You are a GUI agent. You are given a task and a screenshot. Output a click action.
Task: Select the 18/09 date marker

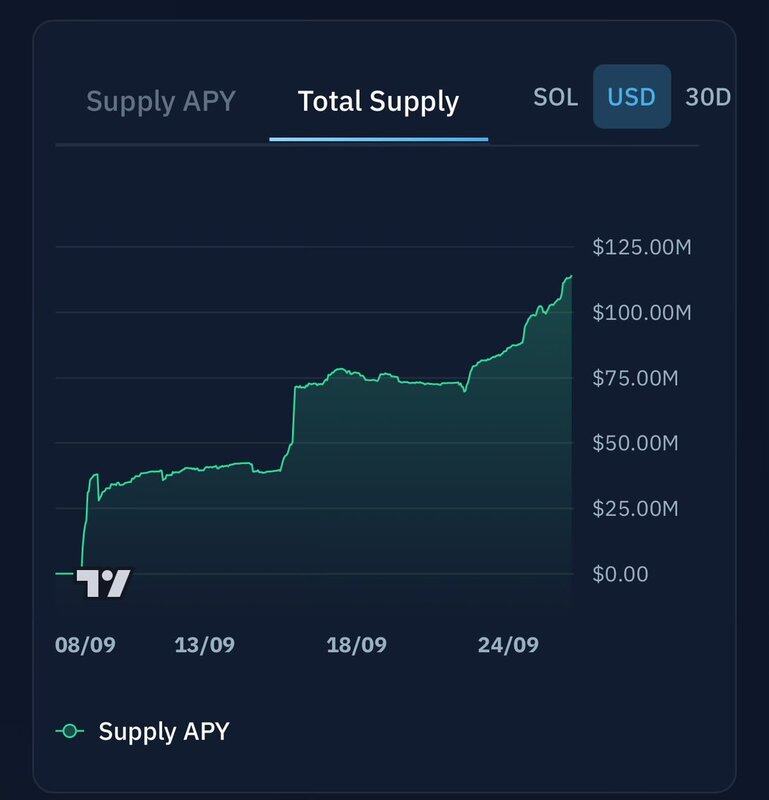(357, 645)
